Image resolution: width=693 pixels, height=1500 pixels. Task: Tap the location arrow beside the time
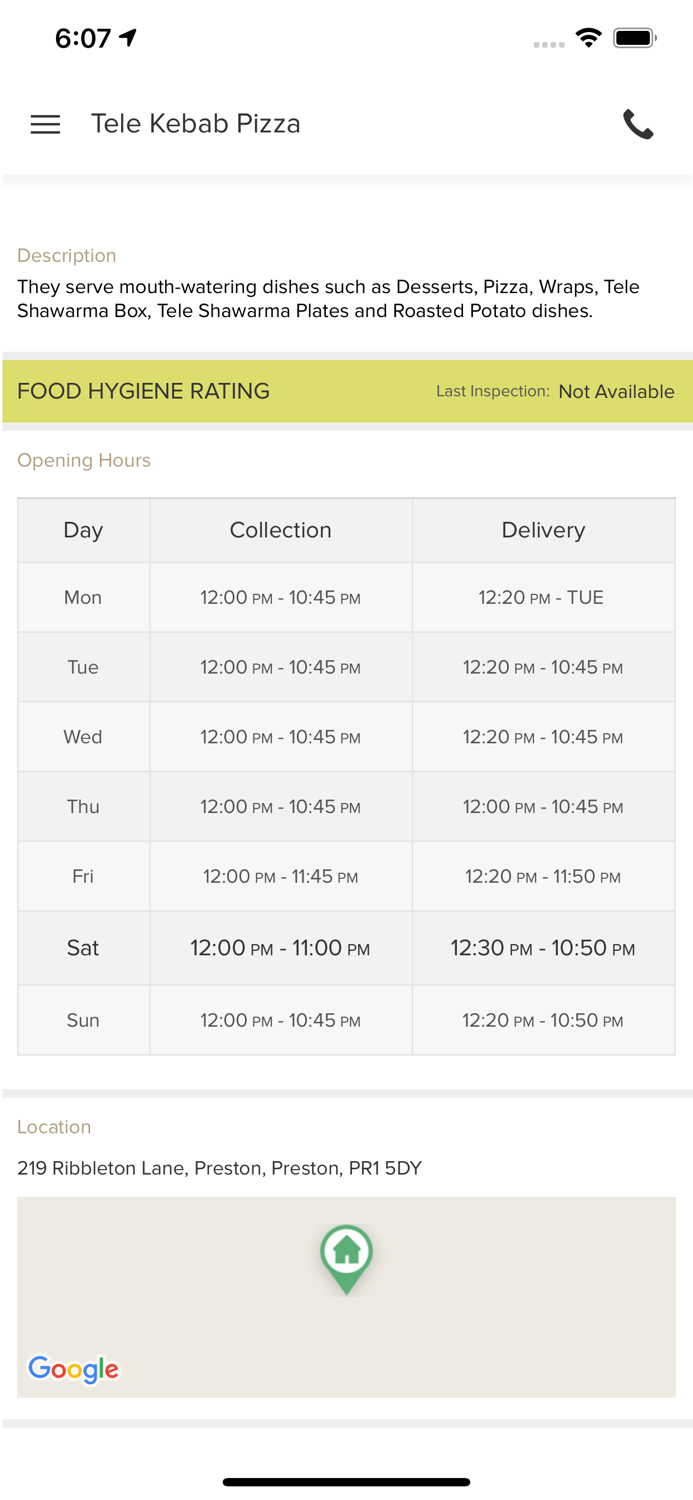coord(128,38)
